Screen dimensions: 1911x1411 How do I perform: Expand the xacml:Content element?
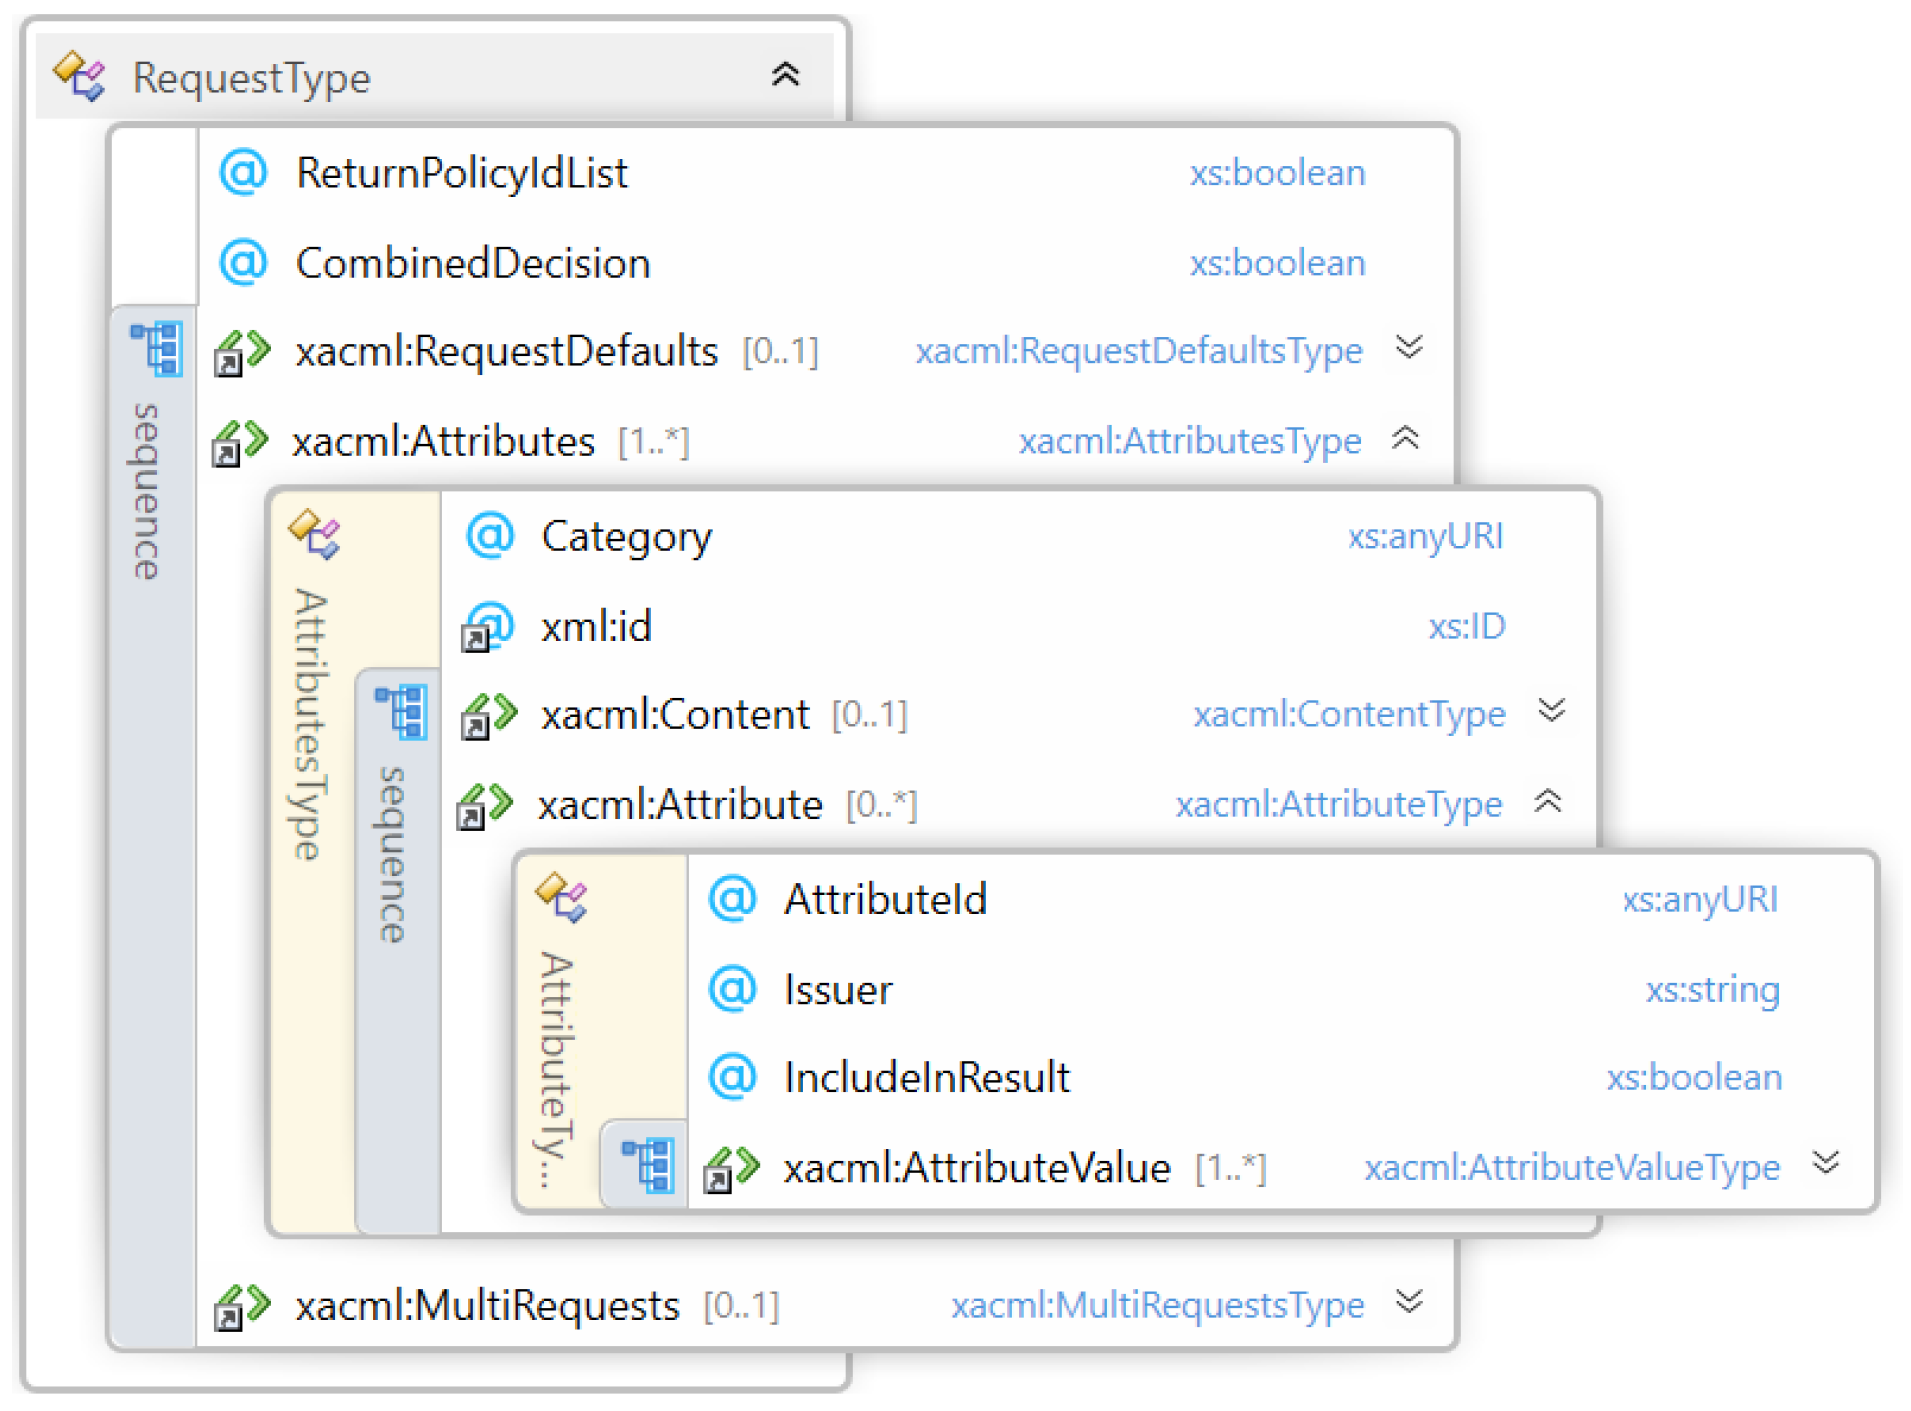[x=1552, y=710]
